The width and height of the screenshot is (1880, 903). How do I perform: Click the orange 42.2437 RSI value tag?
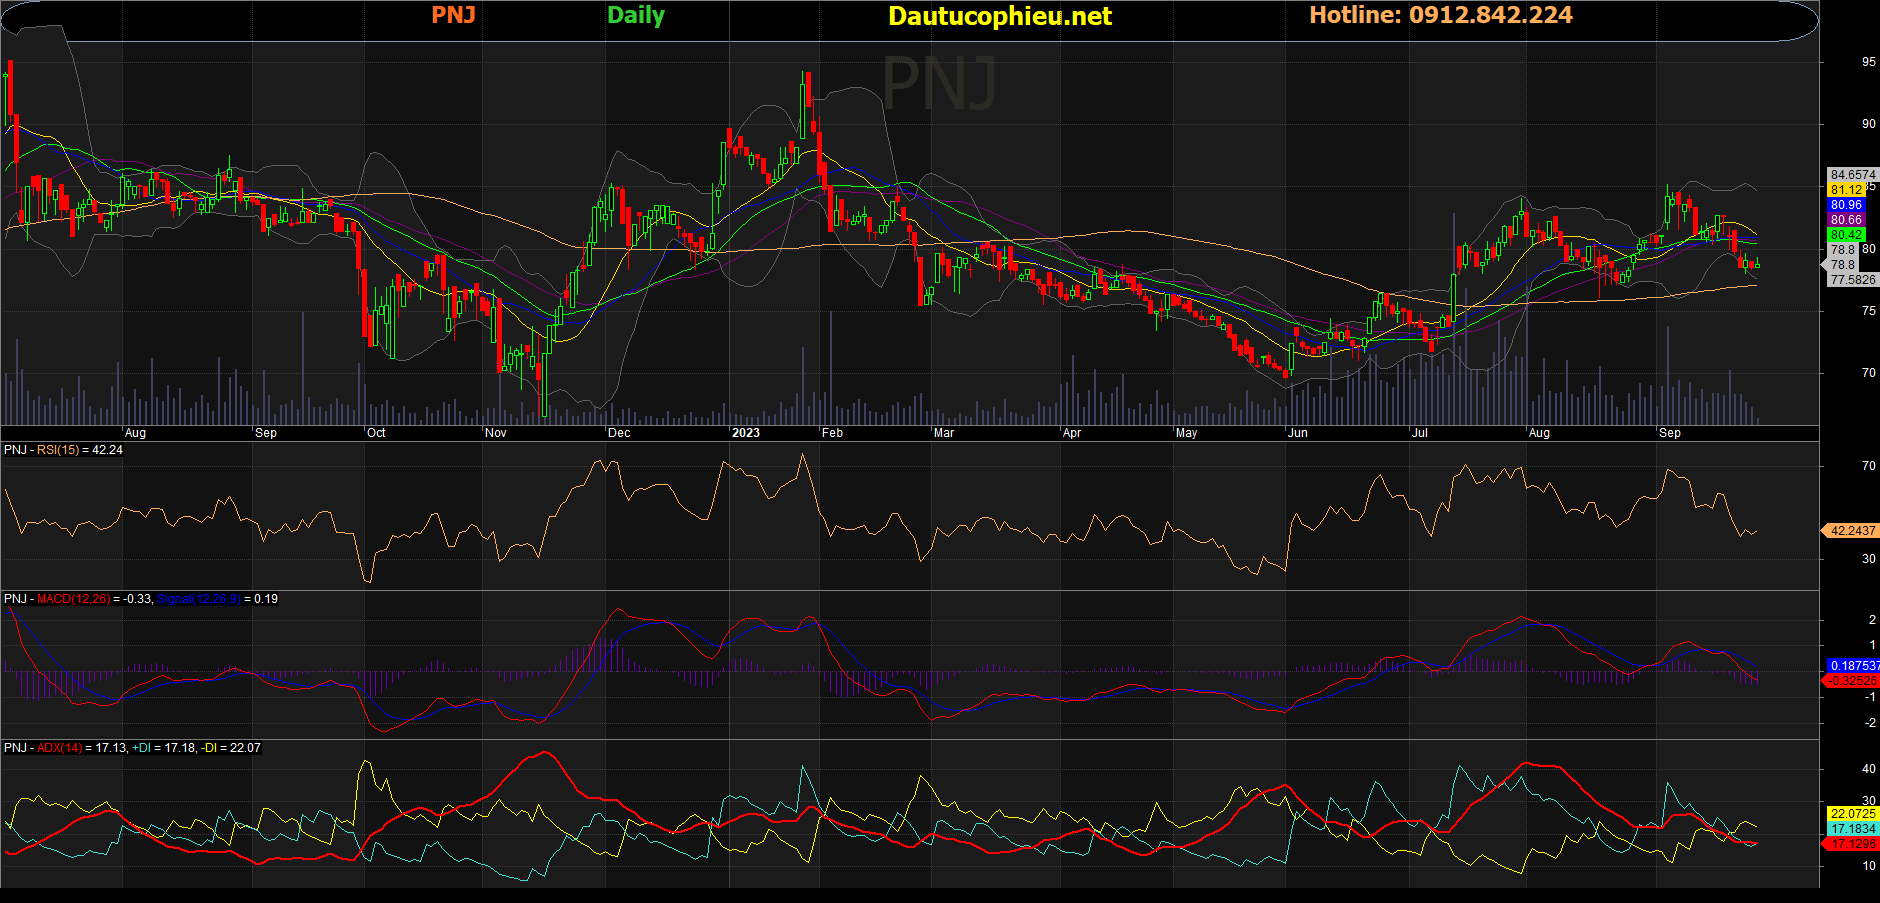coord(1852,531)
